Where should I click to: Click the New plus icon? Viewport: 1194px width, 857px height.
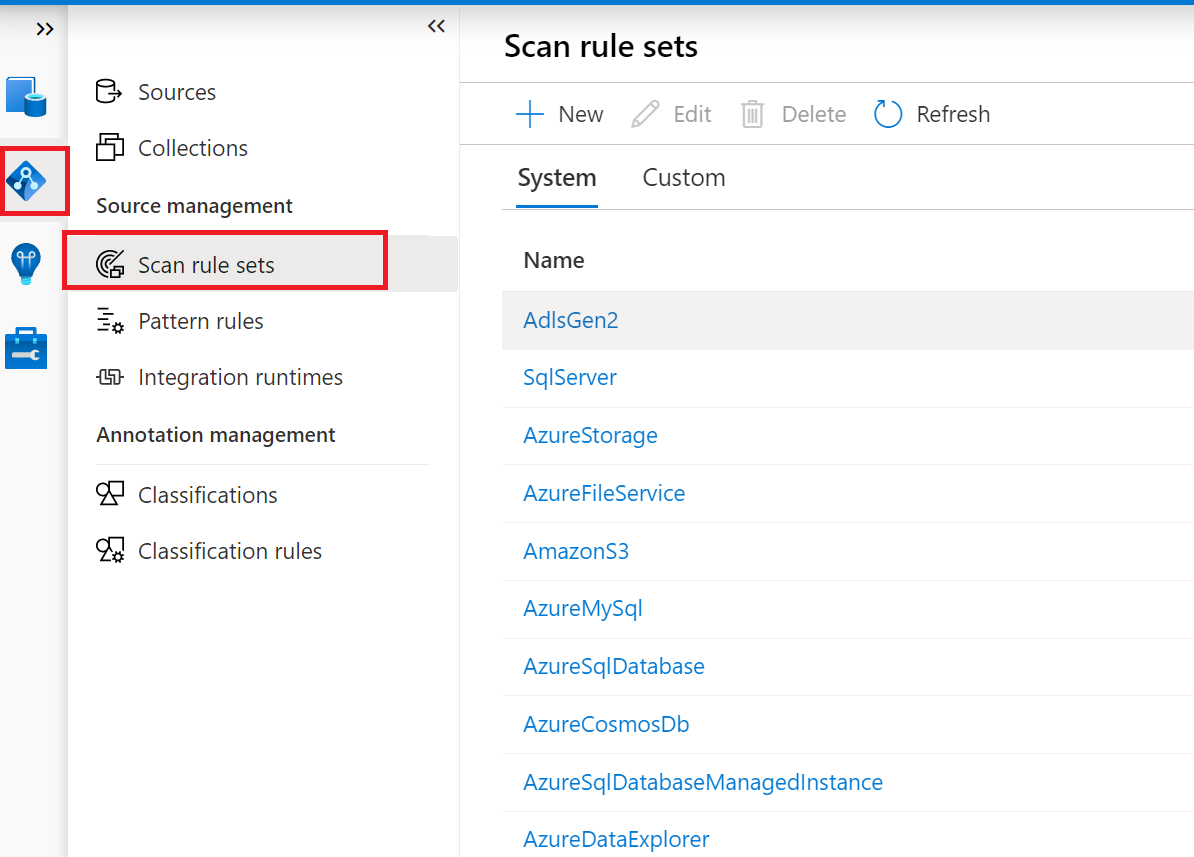click(529, 114)
